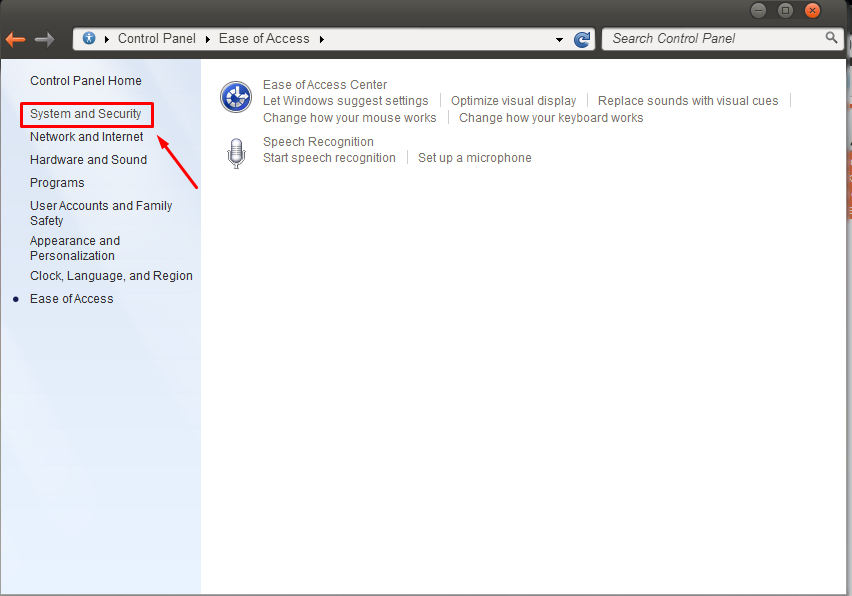The image size is (852, 596).
Task: Select the System and Security category
Action: click(87, 114)
